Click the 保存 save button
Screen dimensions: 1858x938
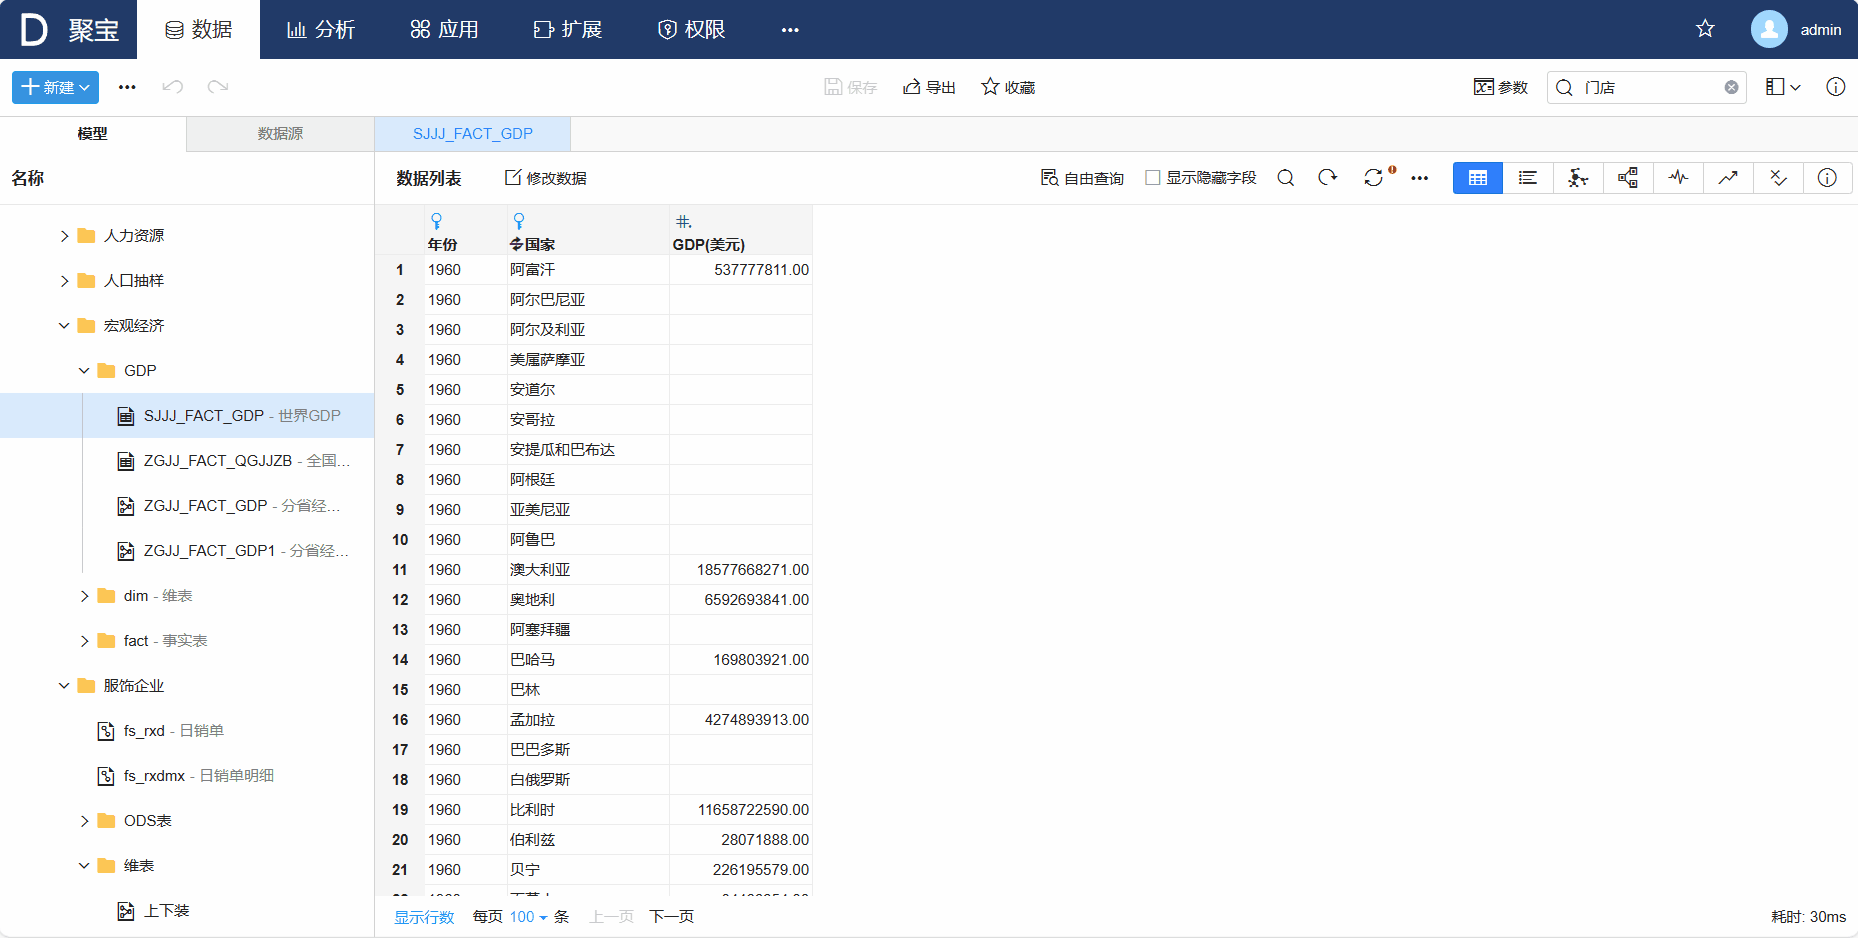coord(850,87)
